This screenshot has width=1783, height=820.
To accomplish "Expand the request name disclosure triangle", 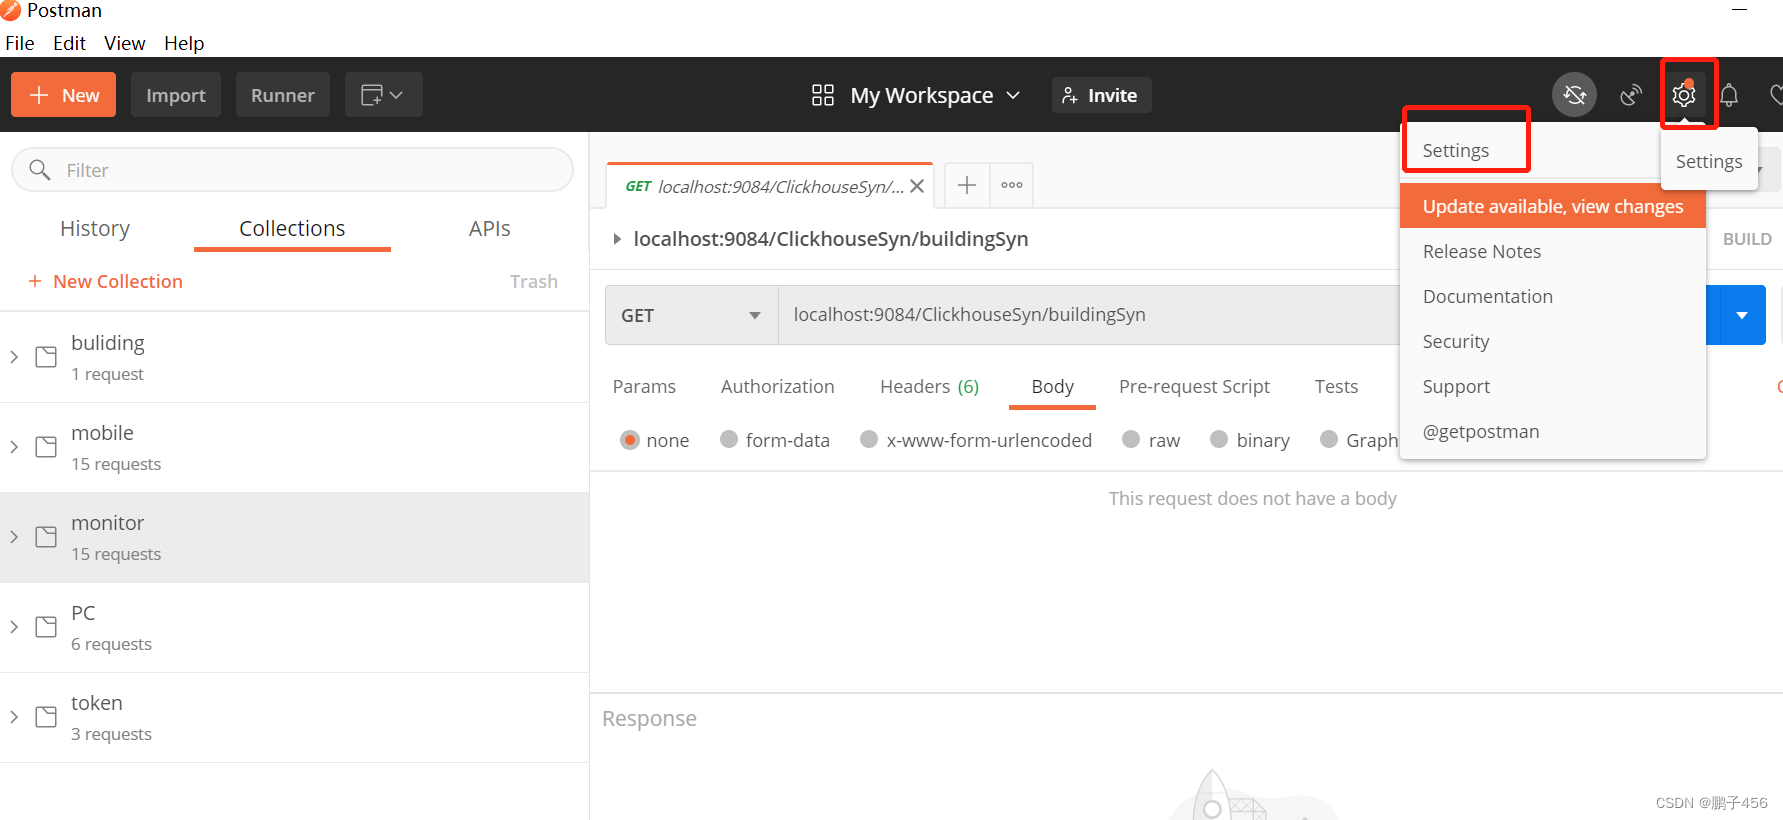I will (617, 239).
